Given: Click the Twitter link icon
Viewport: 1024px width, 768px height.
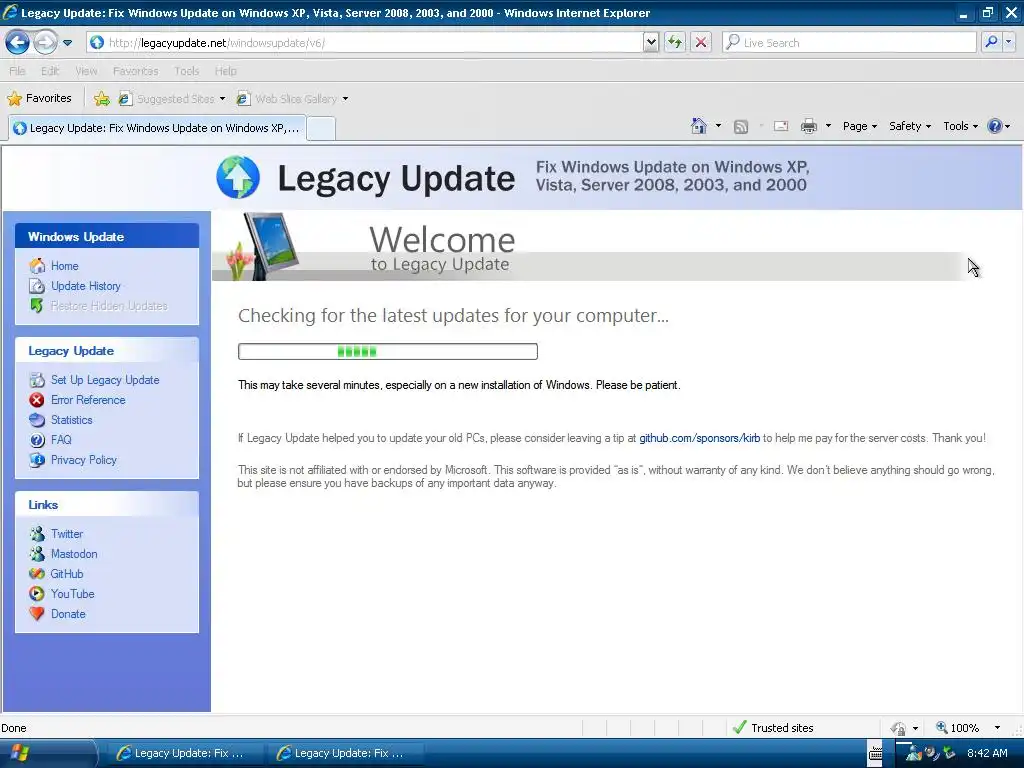Looking at the screenshot, I should tap(37, 534).
